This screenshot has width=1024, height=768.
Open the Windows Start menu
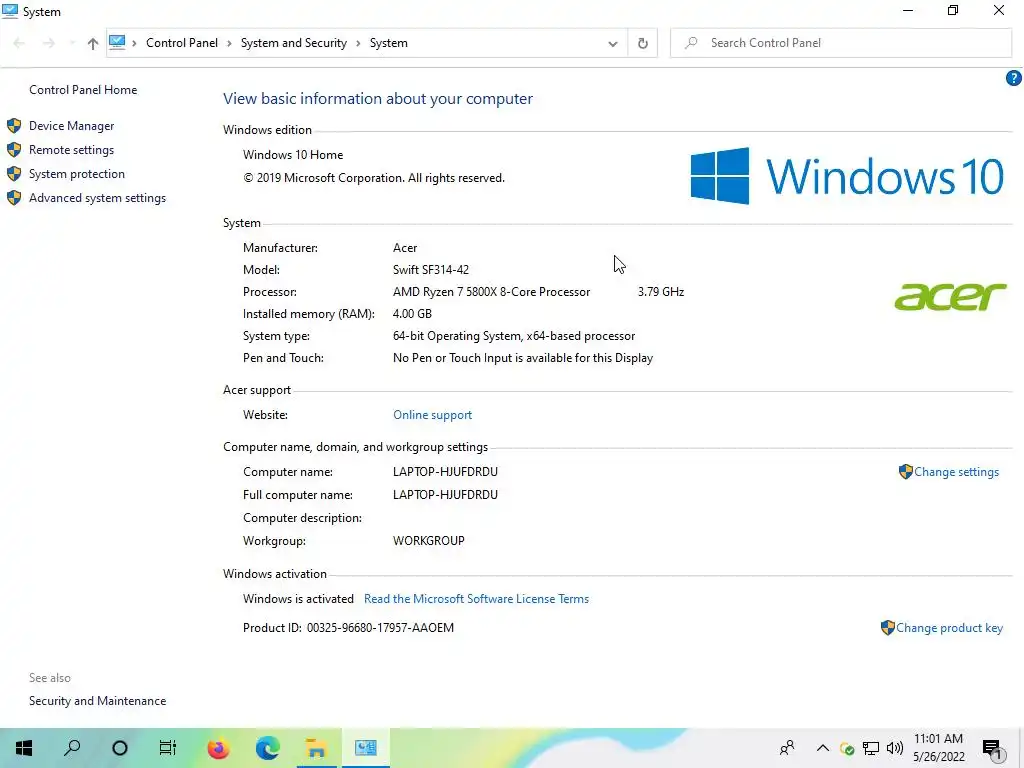[x=24, y=748]
